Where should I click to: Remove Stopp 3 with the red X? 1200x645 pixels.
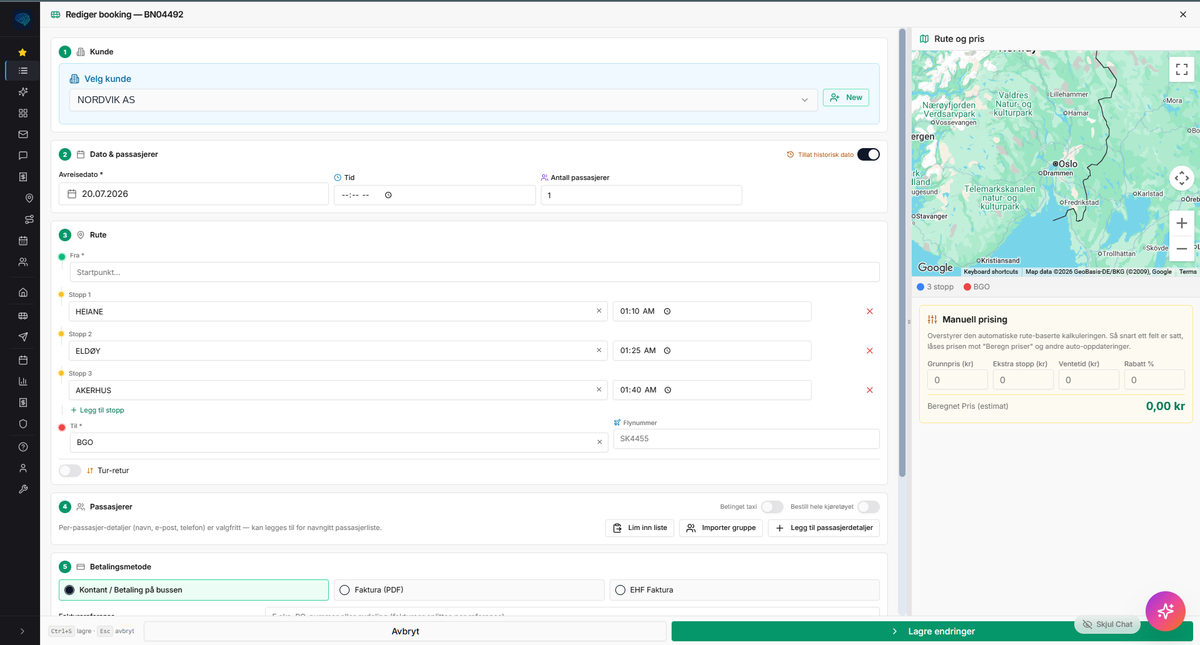tap(869, 390)
